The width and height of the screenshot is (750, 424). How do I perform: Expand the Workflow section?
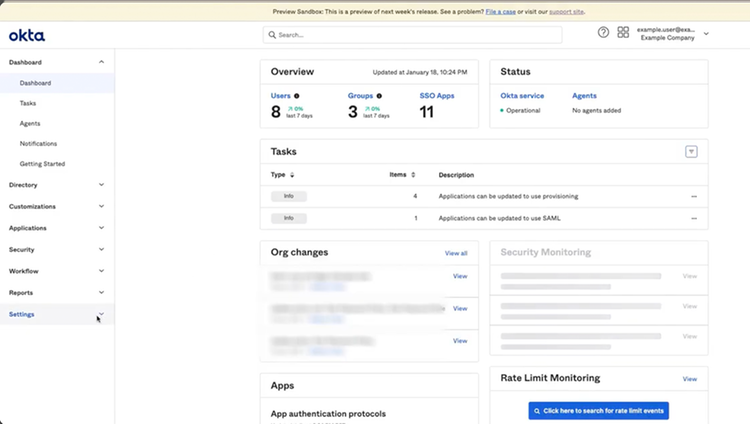tap(56, 271)
